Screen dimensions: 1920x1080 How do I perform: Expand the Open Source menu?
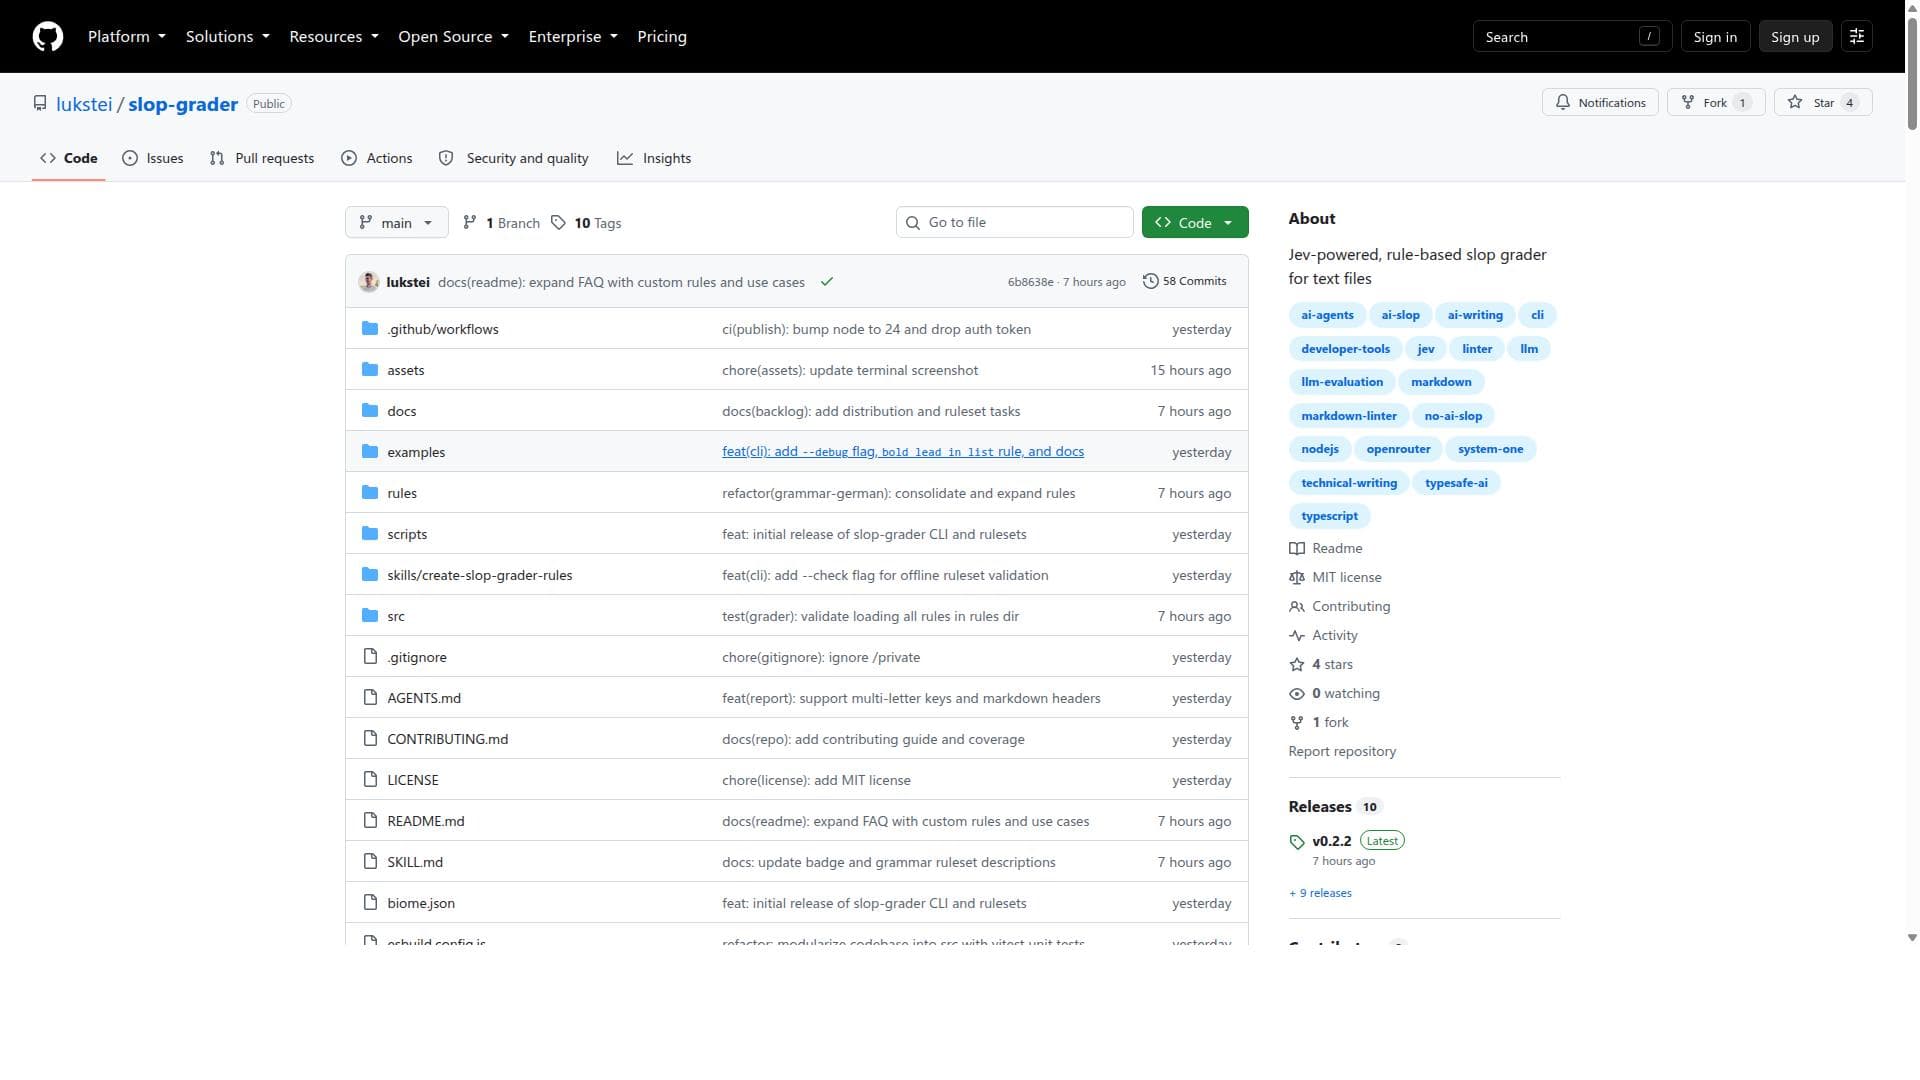(453, 37)
